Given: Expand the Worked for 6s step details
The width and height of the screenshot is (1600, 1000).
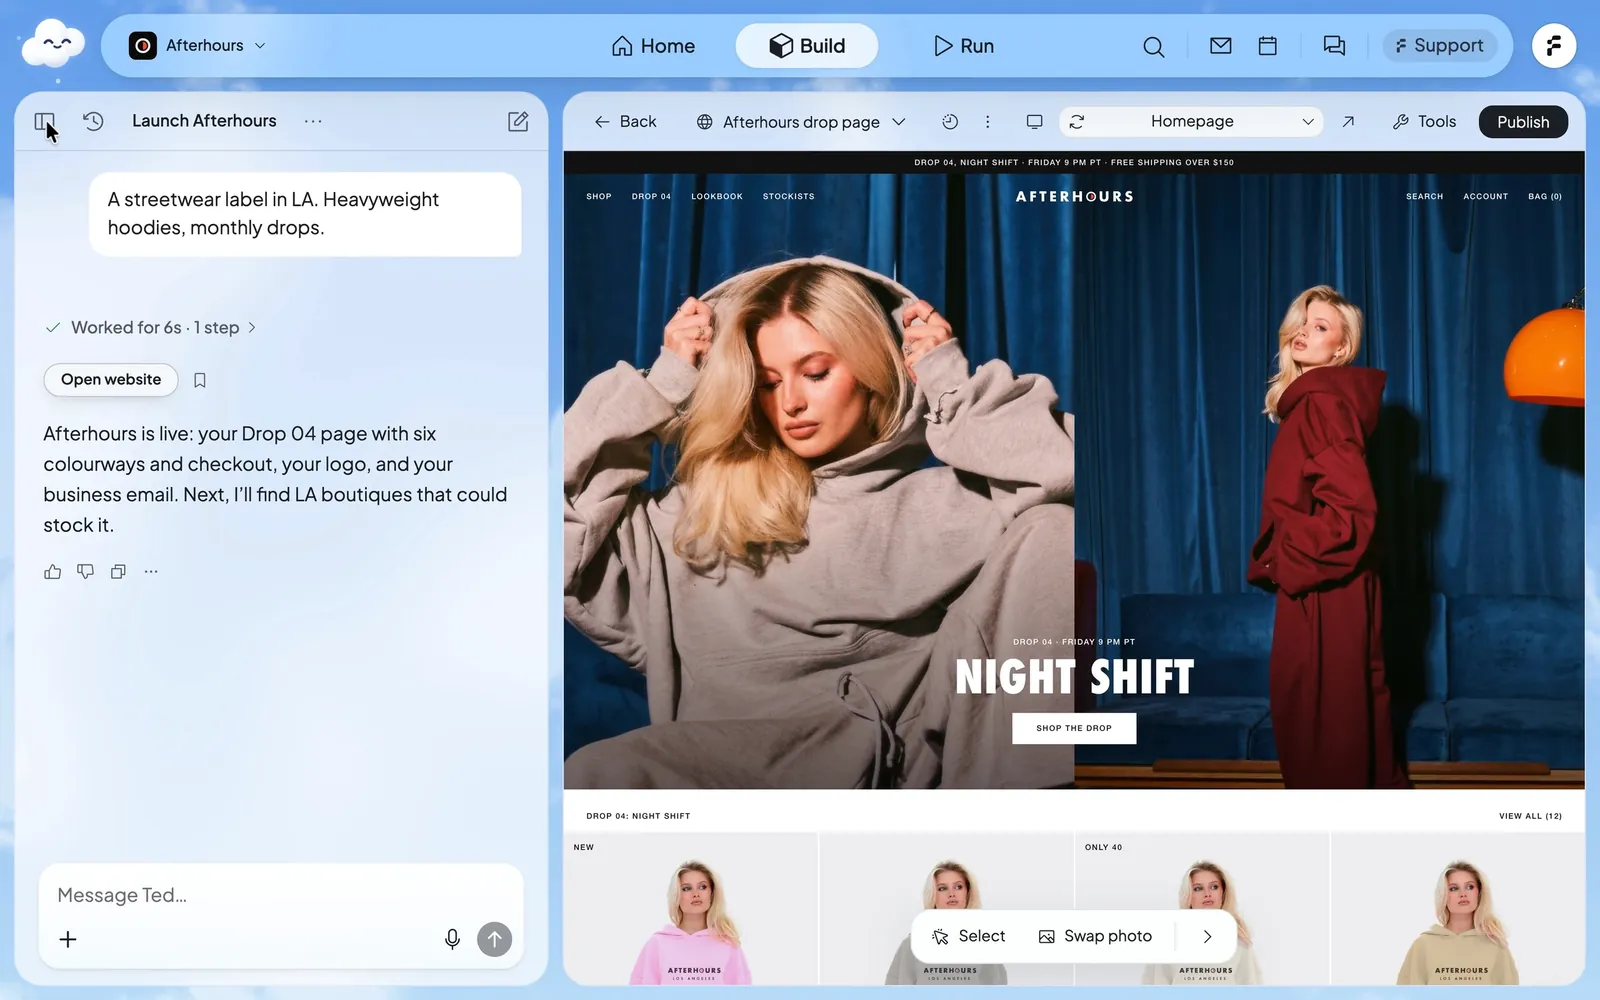Looking at the screenshot, I should point(151,328).
